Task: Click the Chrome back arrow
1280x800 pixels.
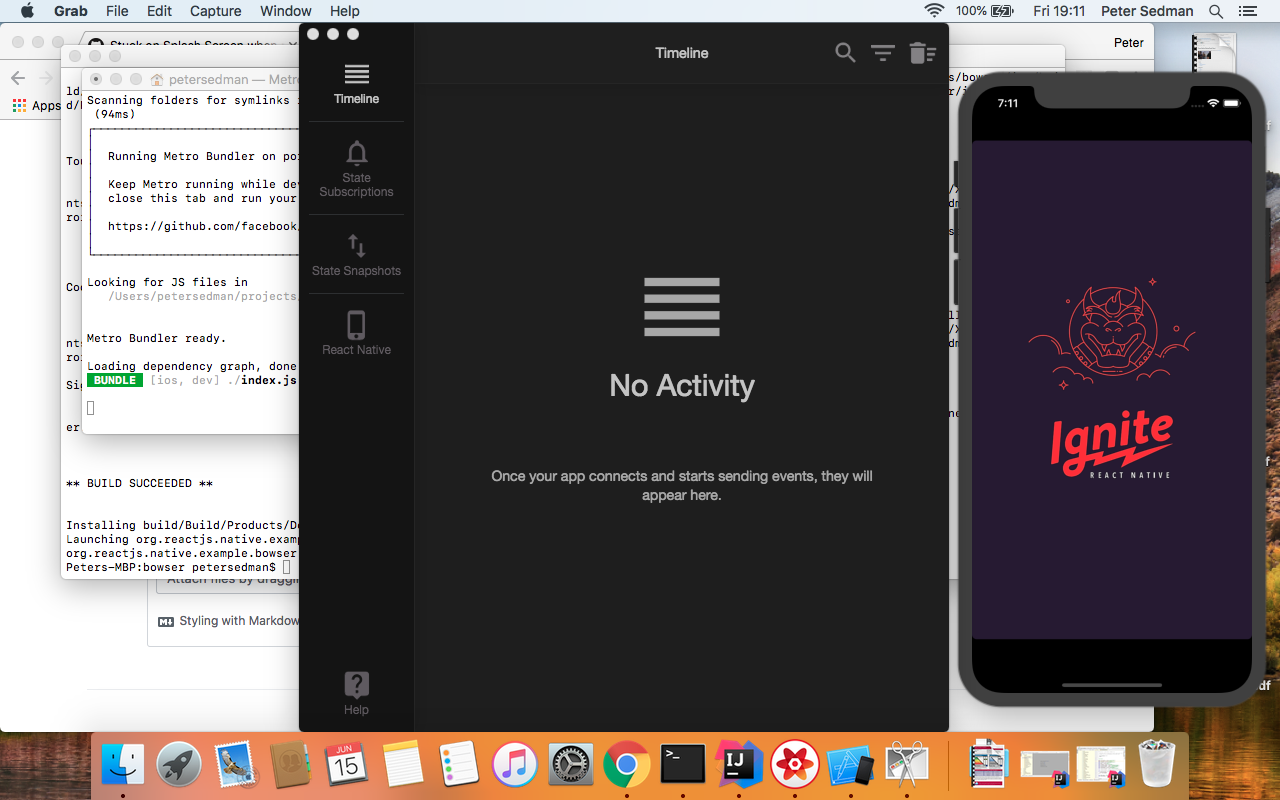Action: [x=18, y=78]
